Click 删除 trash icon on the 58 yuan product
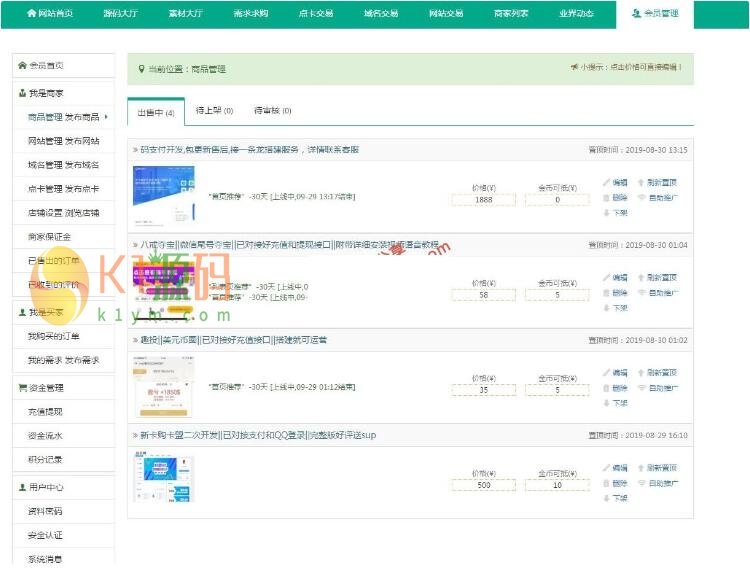This screenshot has width=750, height=573. (606, 293)
